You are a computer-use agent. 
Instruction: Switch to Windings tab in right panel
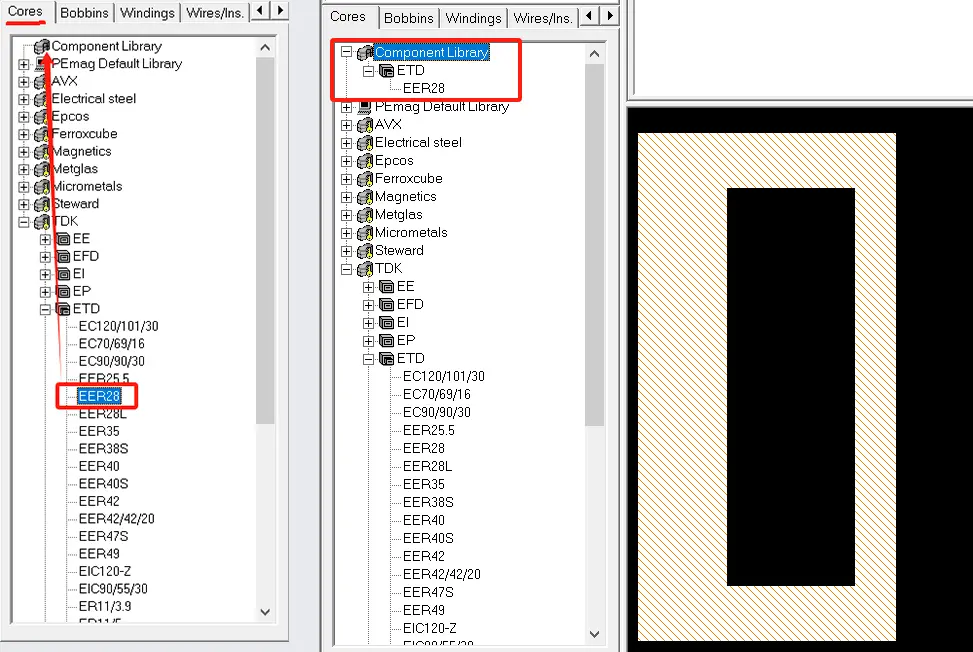click(x=473, y=19)
